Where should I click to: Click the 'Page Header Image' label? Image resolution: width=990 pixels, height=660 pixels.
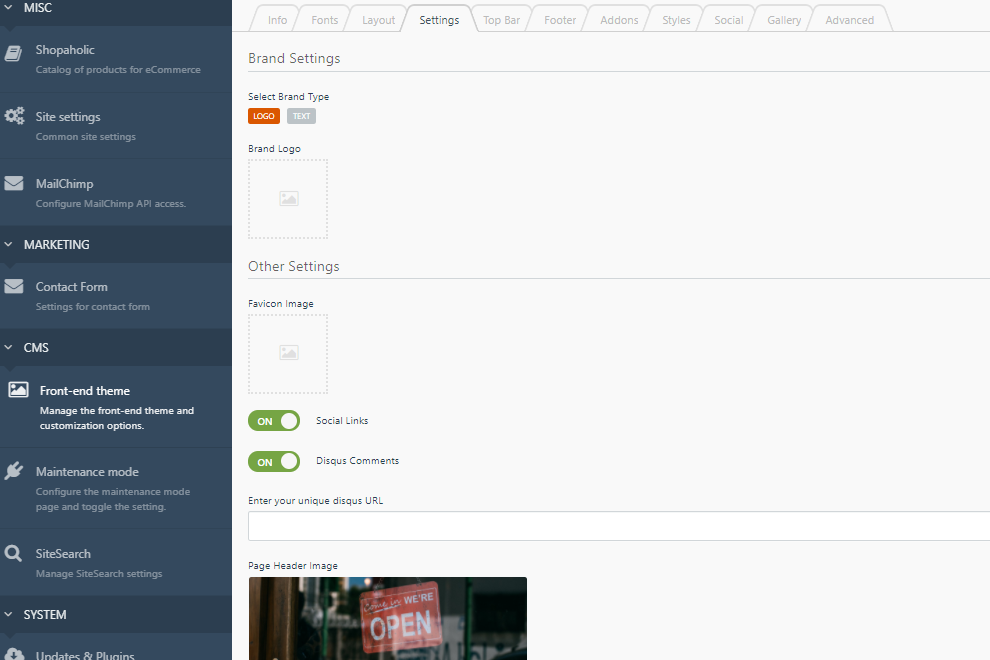[293, 566]
